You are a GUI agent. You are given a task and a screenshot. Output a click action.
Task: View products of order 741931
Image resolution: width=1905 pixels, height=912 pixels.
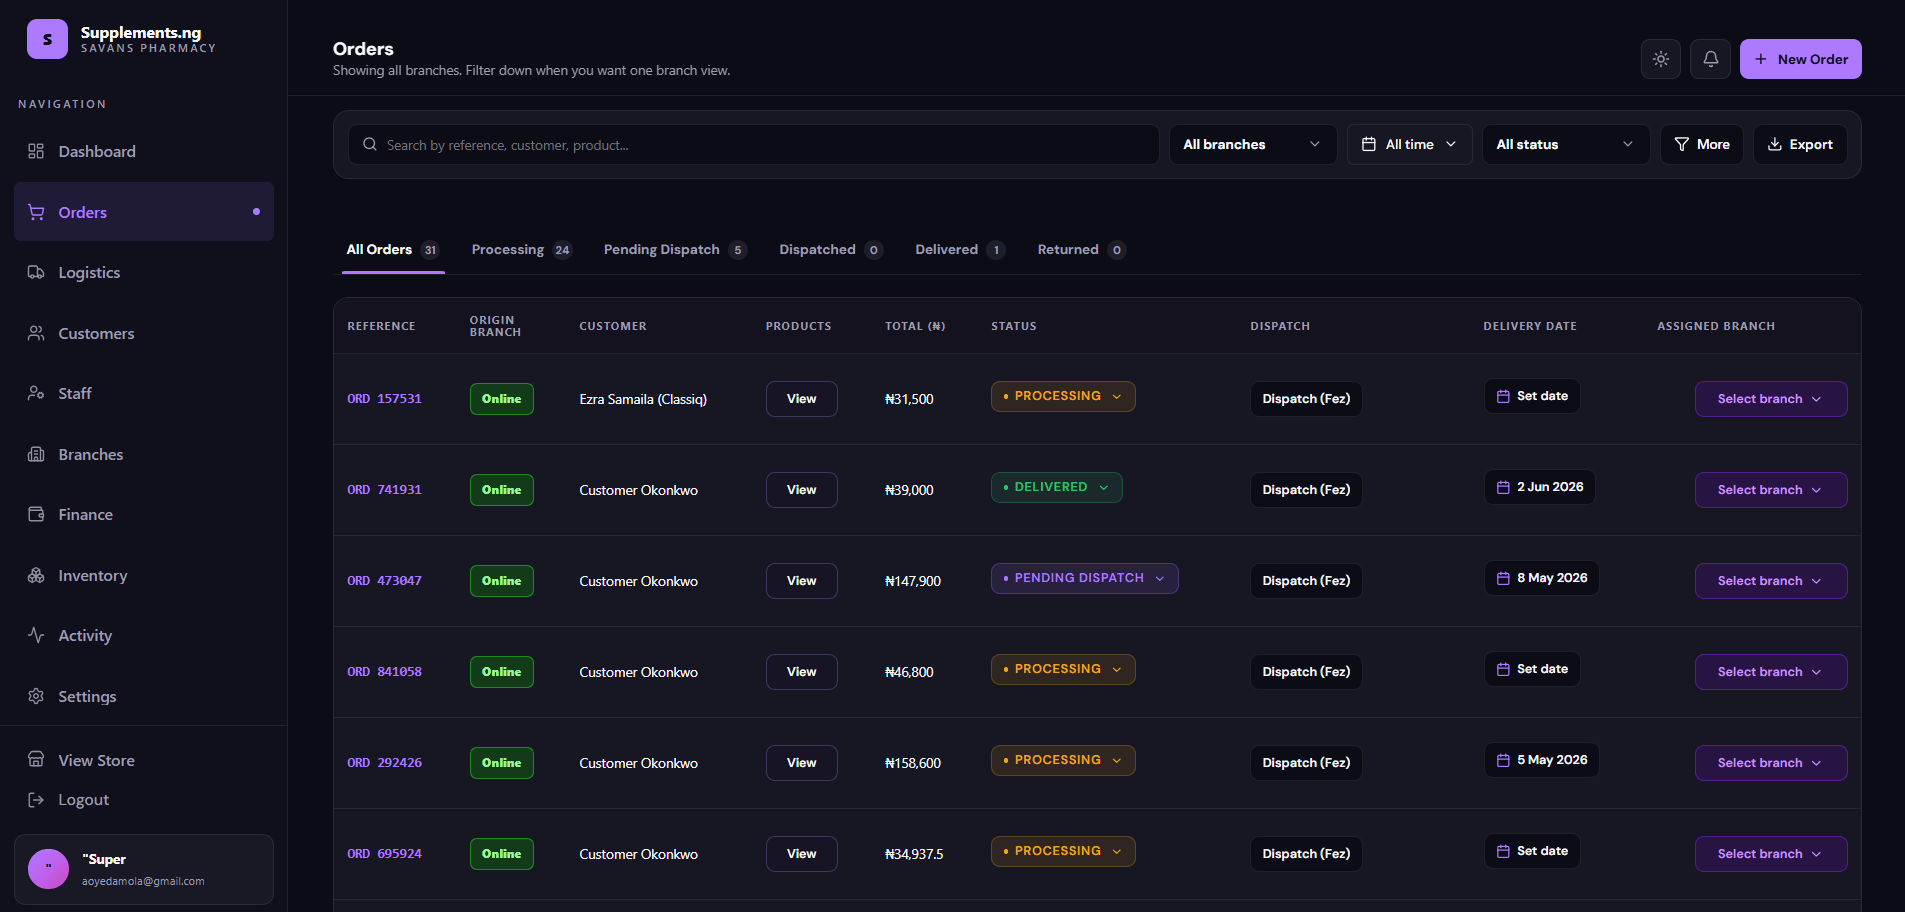[x=802, y=490]
